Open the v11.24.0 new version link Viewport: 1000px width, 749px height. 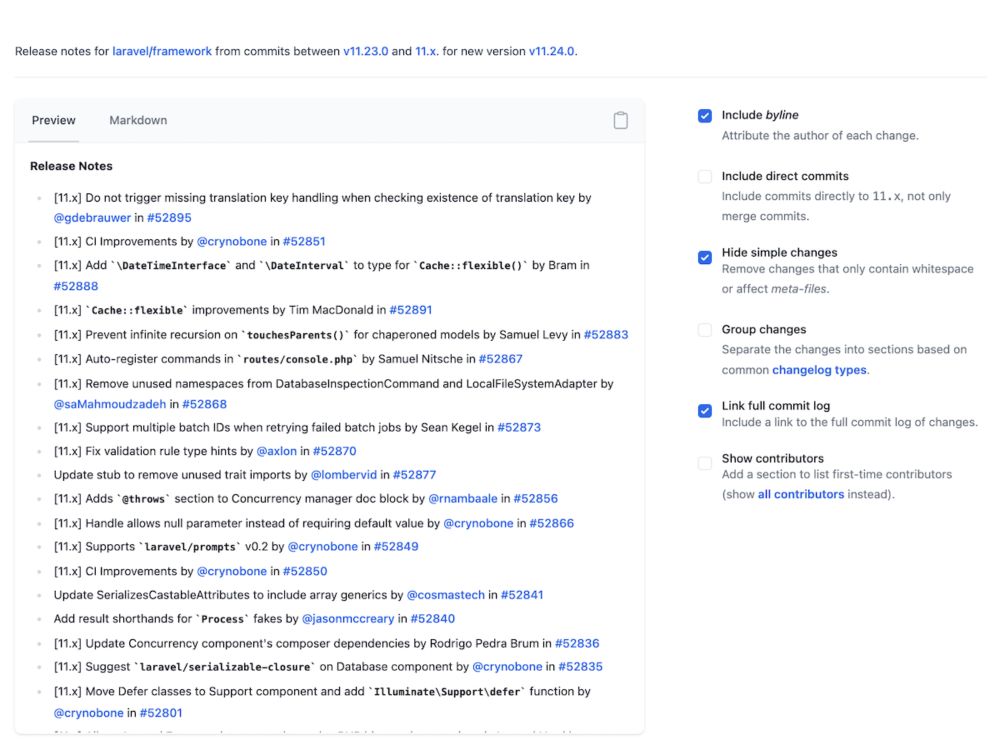tap(552, 51)
